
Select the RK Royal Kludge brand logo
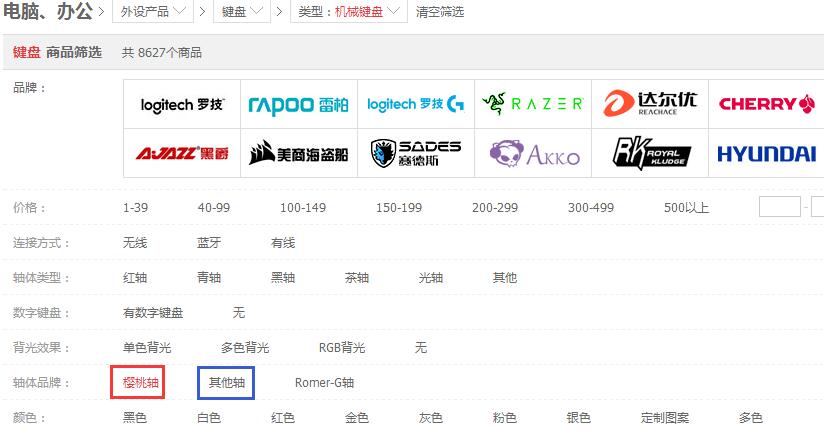coord(650,153)
